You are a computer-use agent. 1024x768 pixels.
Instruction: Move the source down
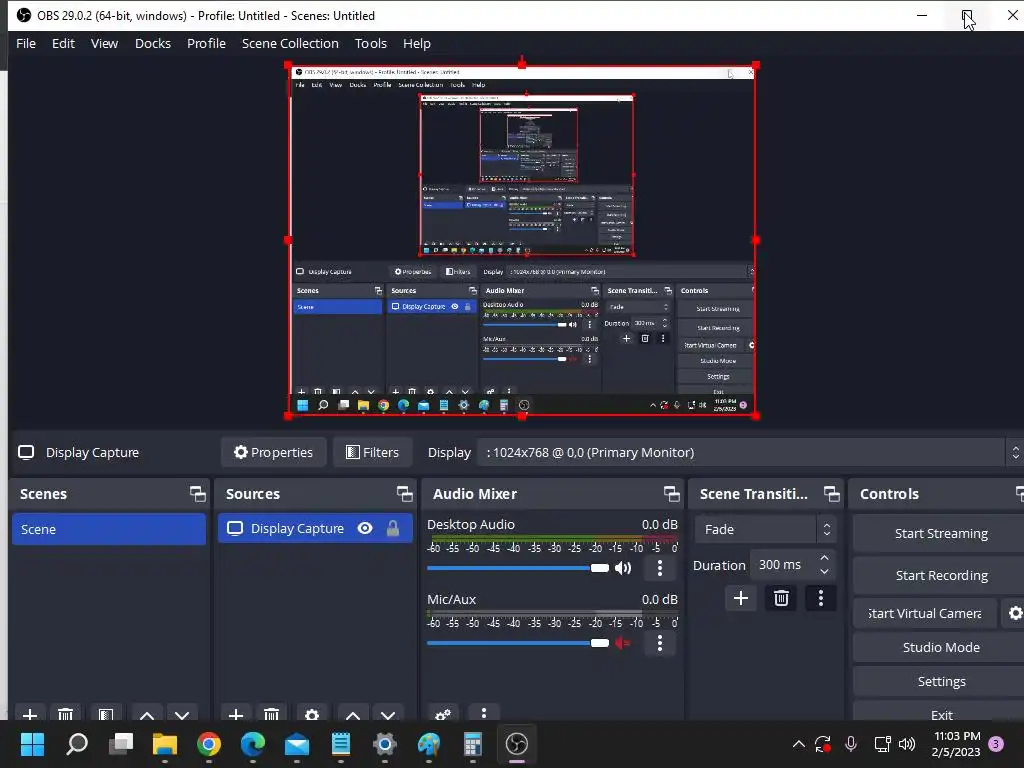[x=388, y=714]
